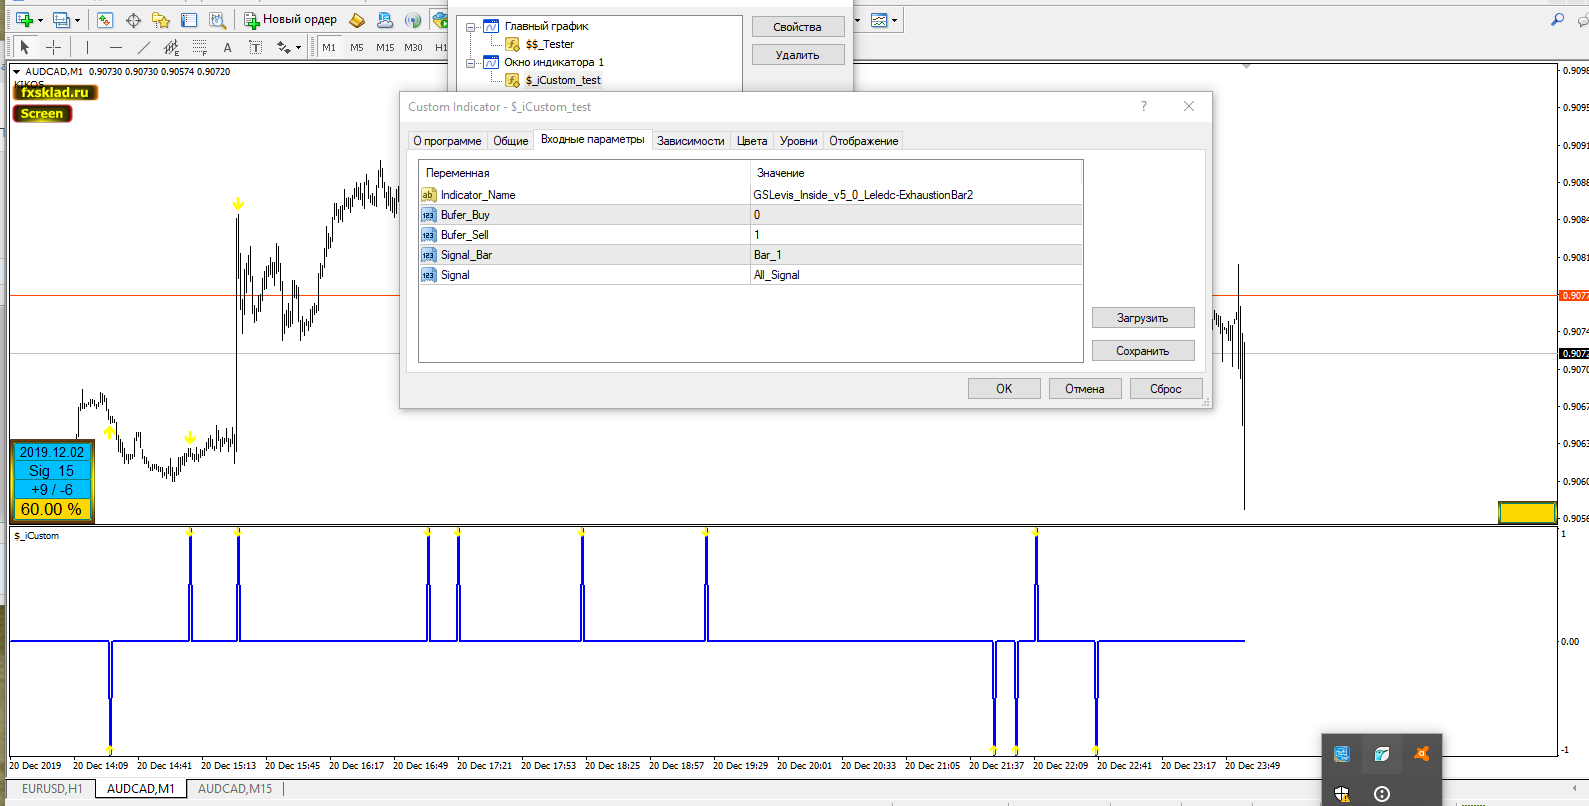Screen dimensions: 1589x806
Task: Collapse the Окно индикатора 1 tree node
Action: pyautogui.click(x=470, y=63)
